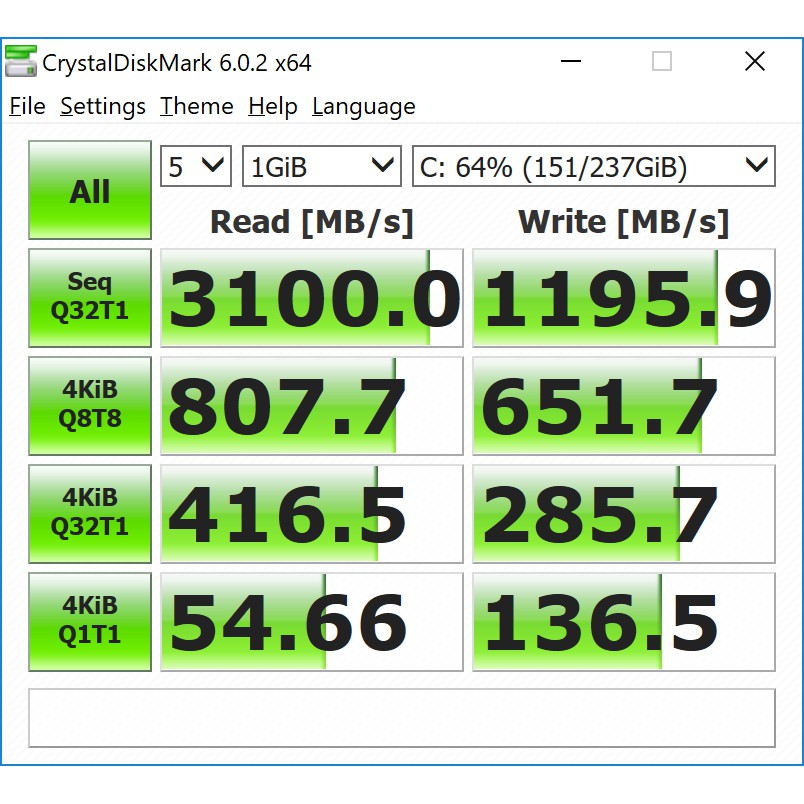Select the 4KiB Q1T1 write value 136.5

pyautogui.click(x=624, y=621)
